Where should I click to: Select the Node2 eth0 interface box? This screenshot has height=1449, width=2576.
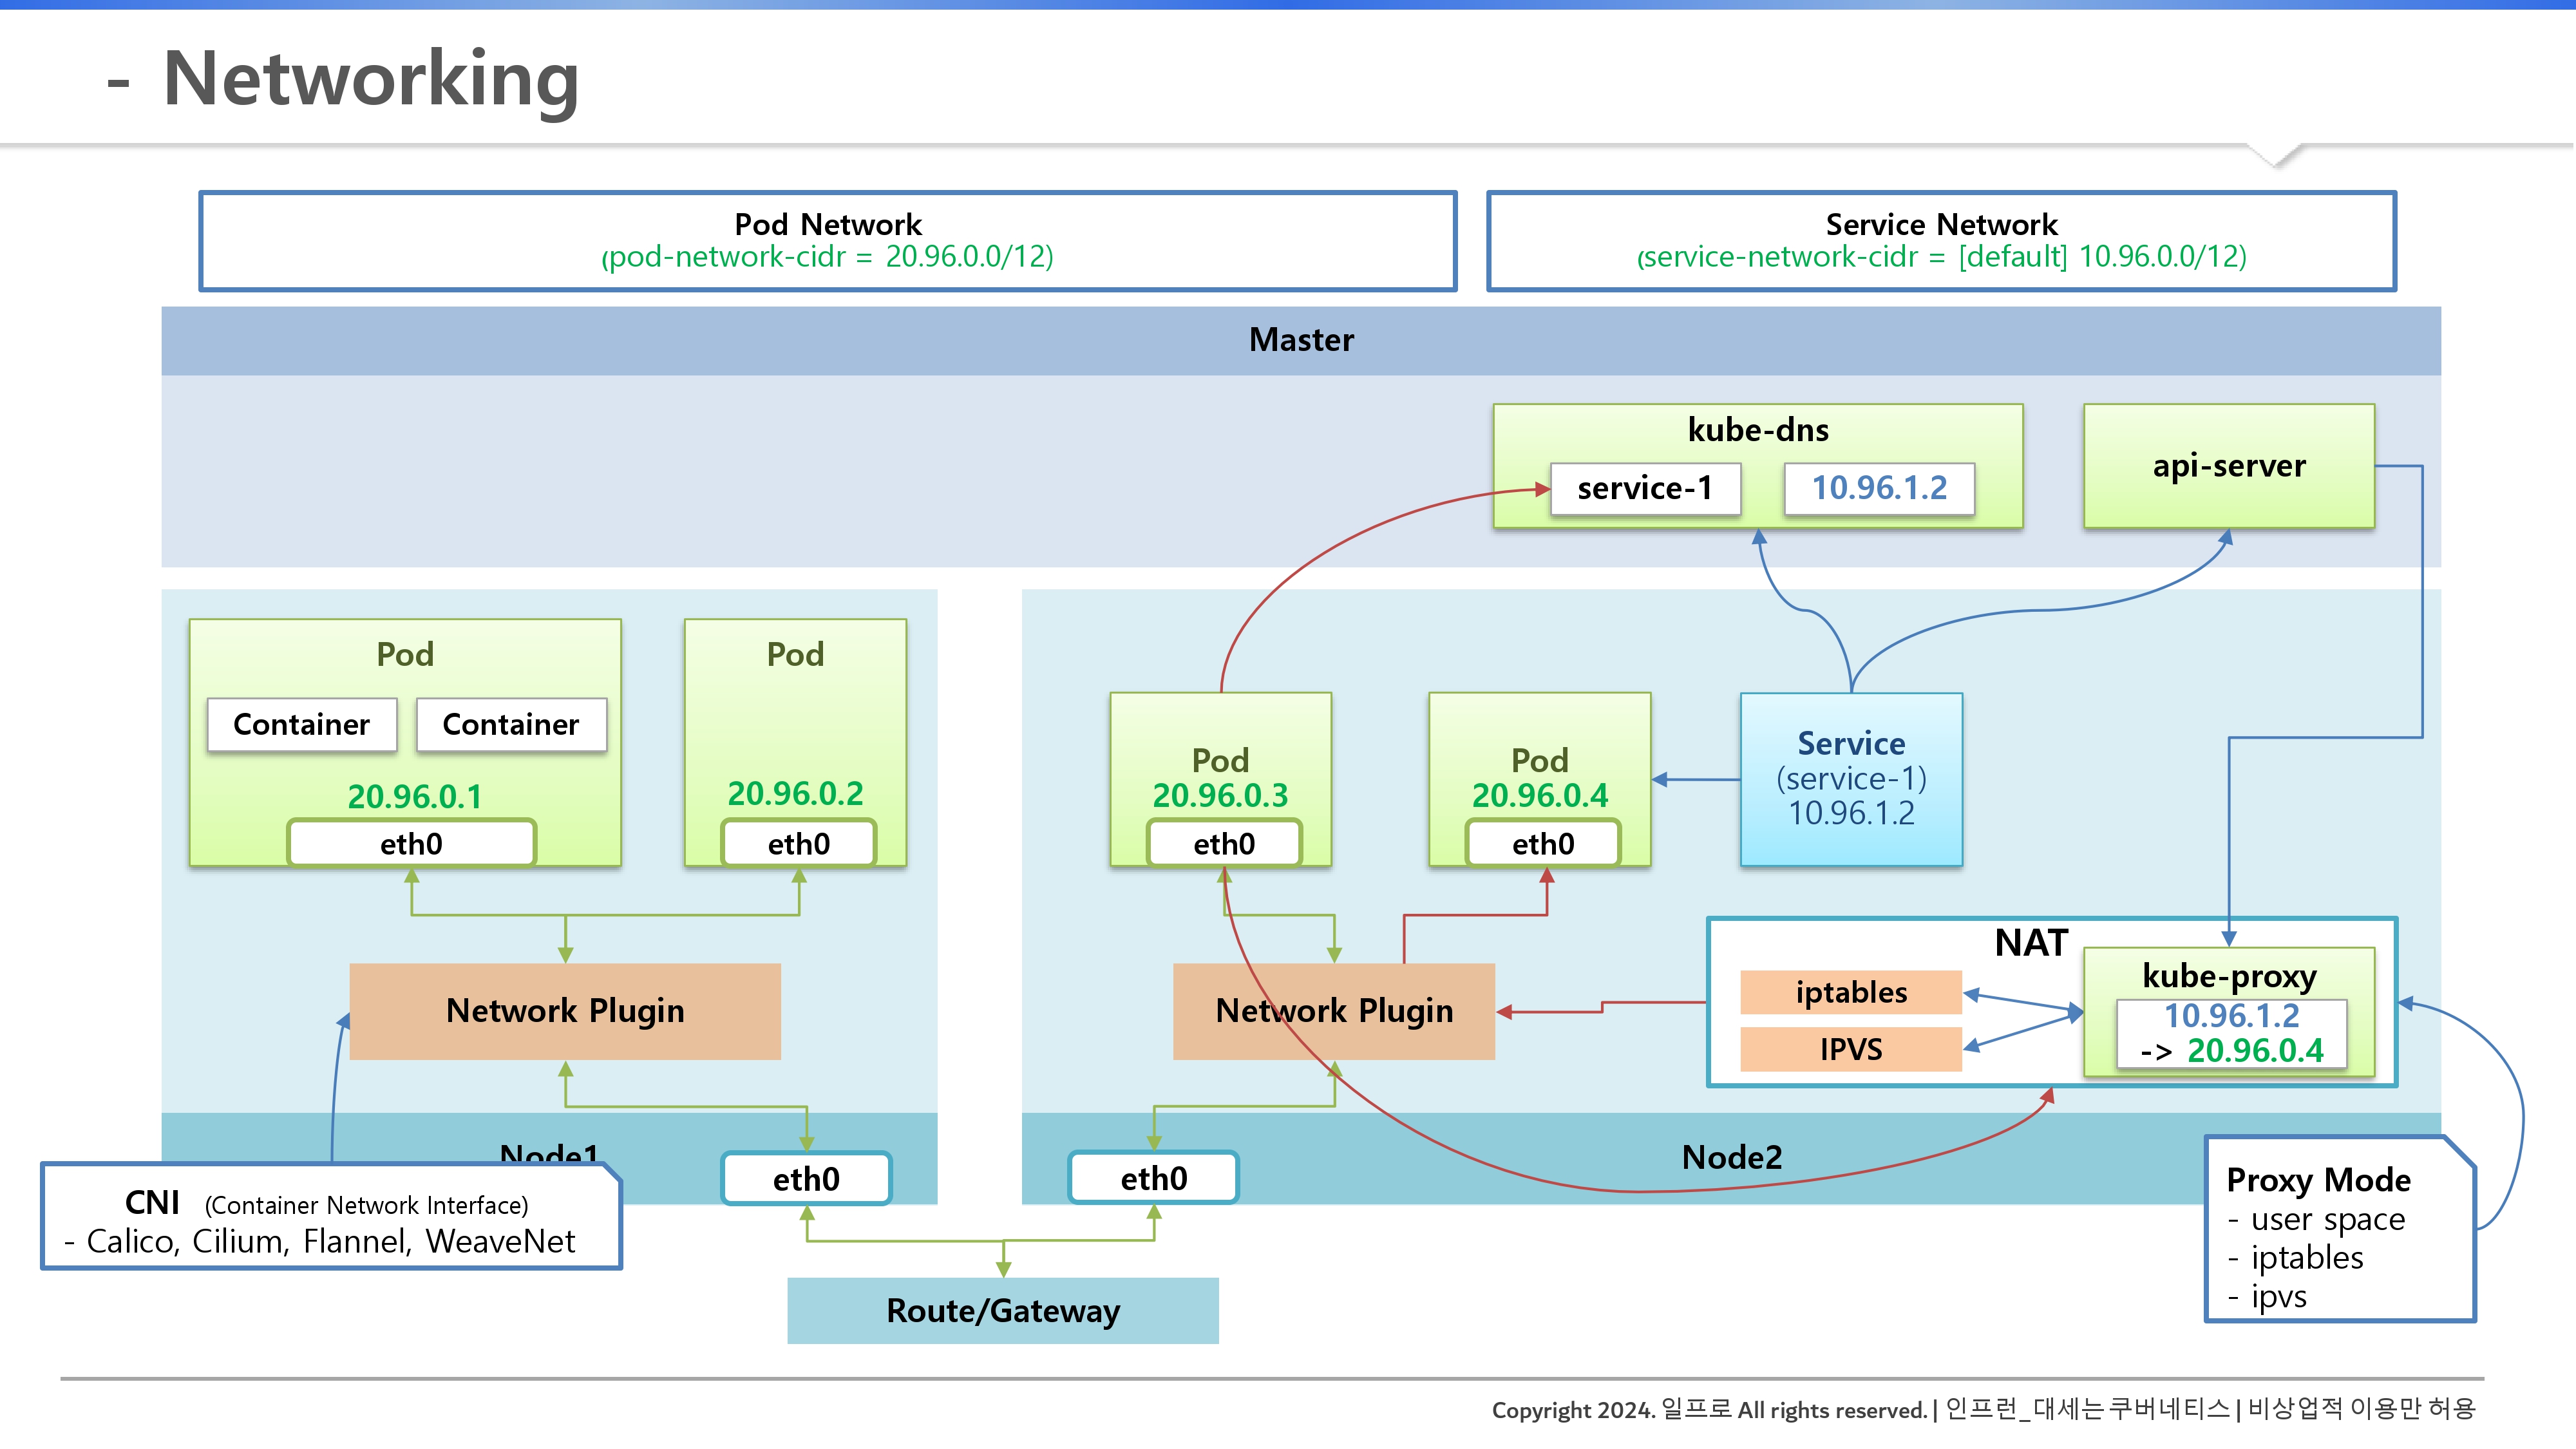(1153, 1178)
